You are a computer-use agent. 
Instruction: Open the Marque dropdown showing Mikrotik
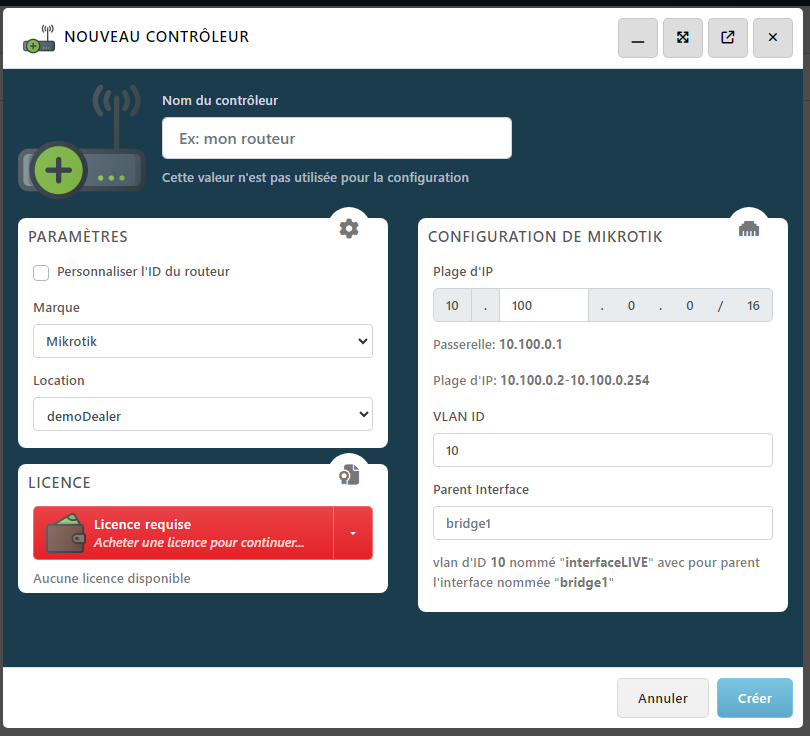203,341
